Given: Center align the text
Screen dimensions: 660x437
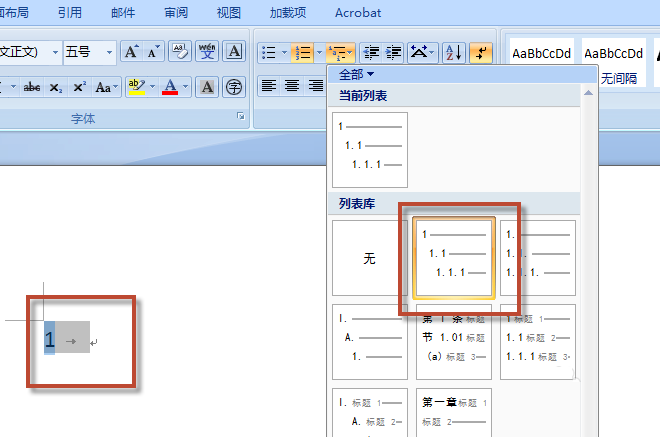Looking at the screenshot, I should pos(292,86).
